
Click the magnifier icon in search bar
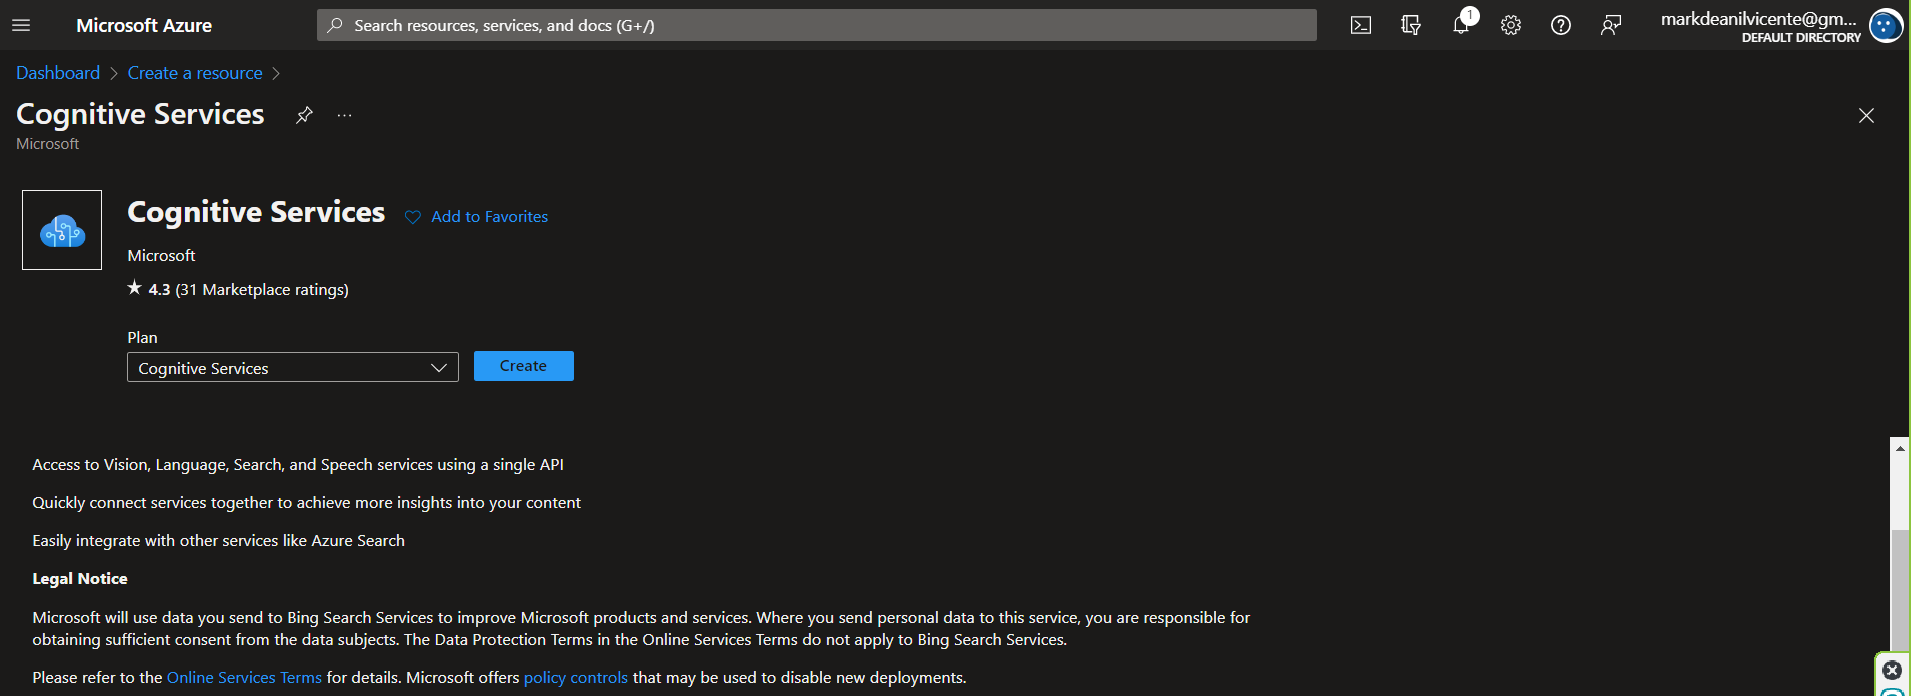point(335,25)
